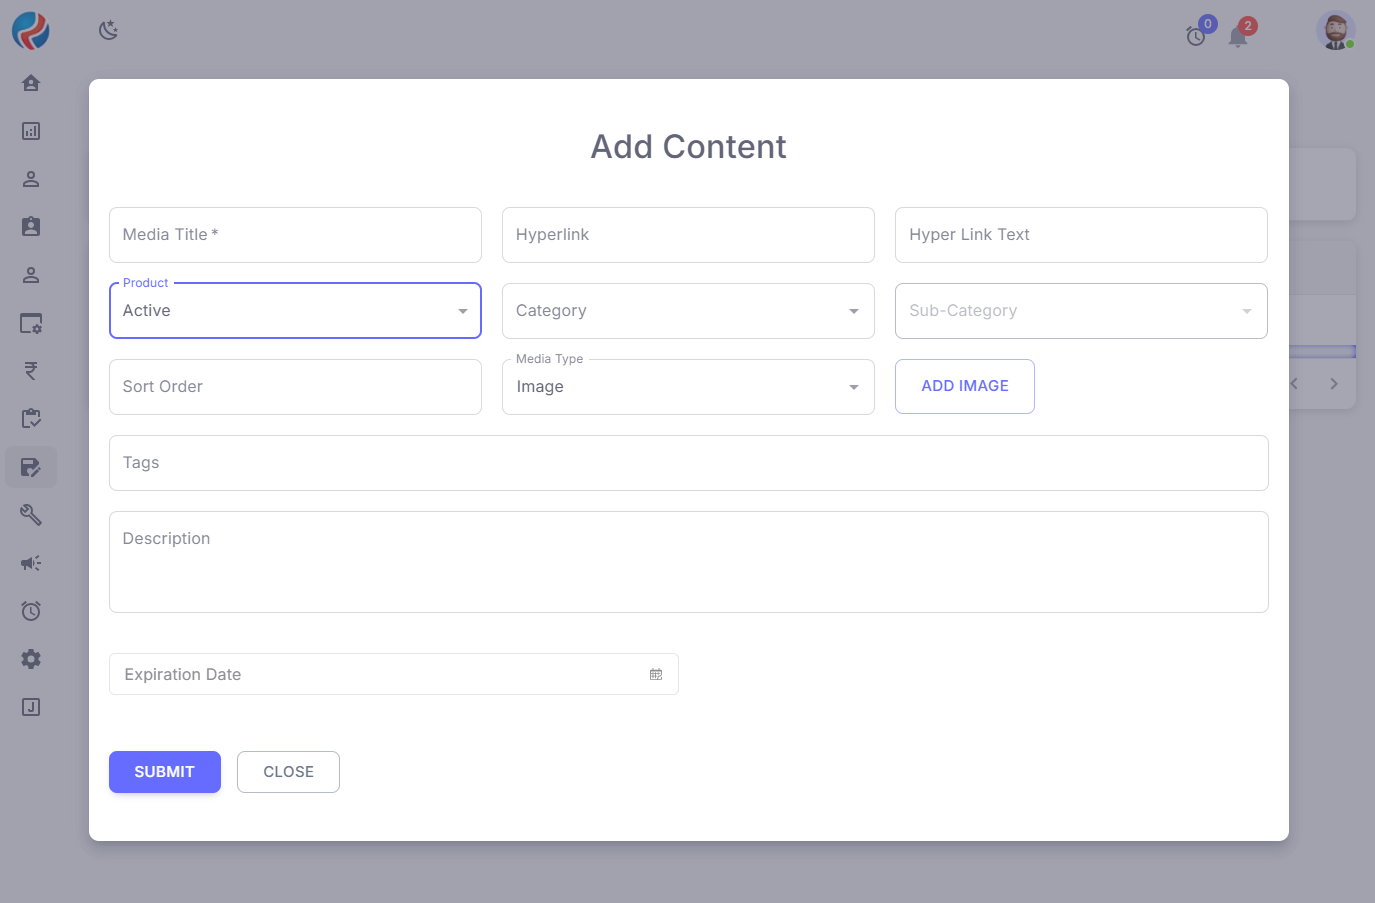Focus the Media Title field
The width and height of the screenshot is (1375, 903).
point(295,235)
